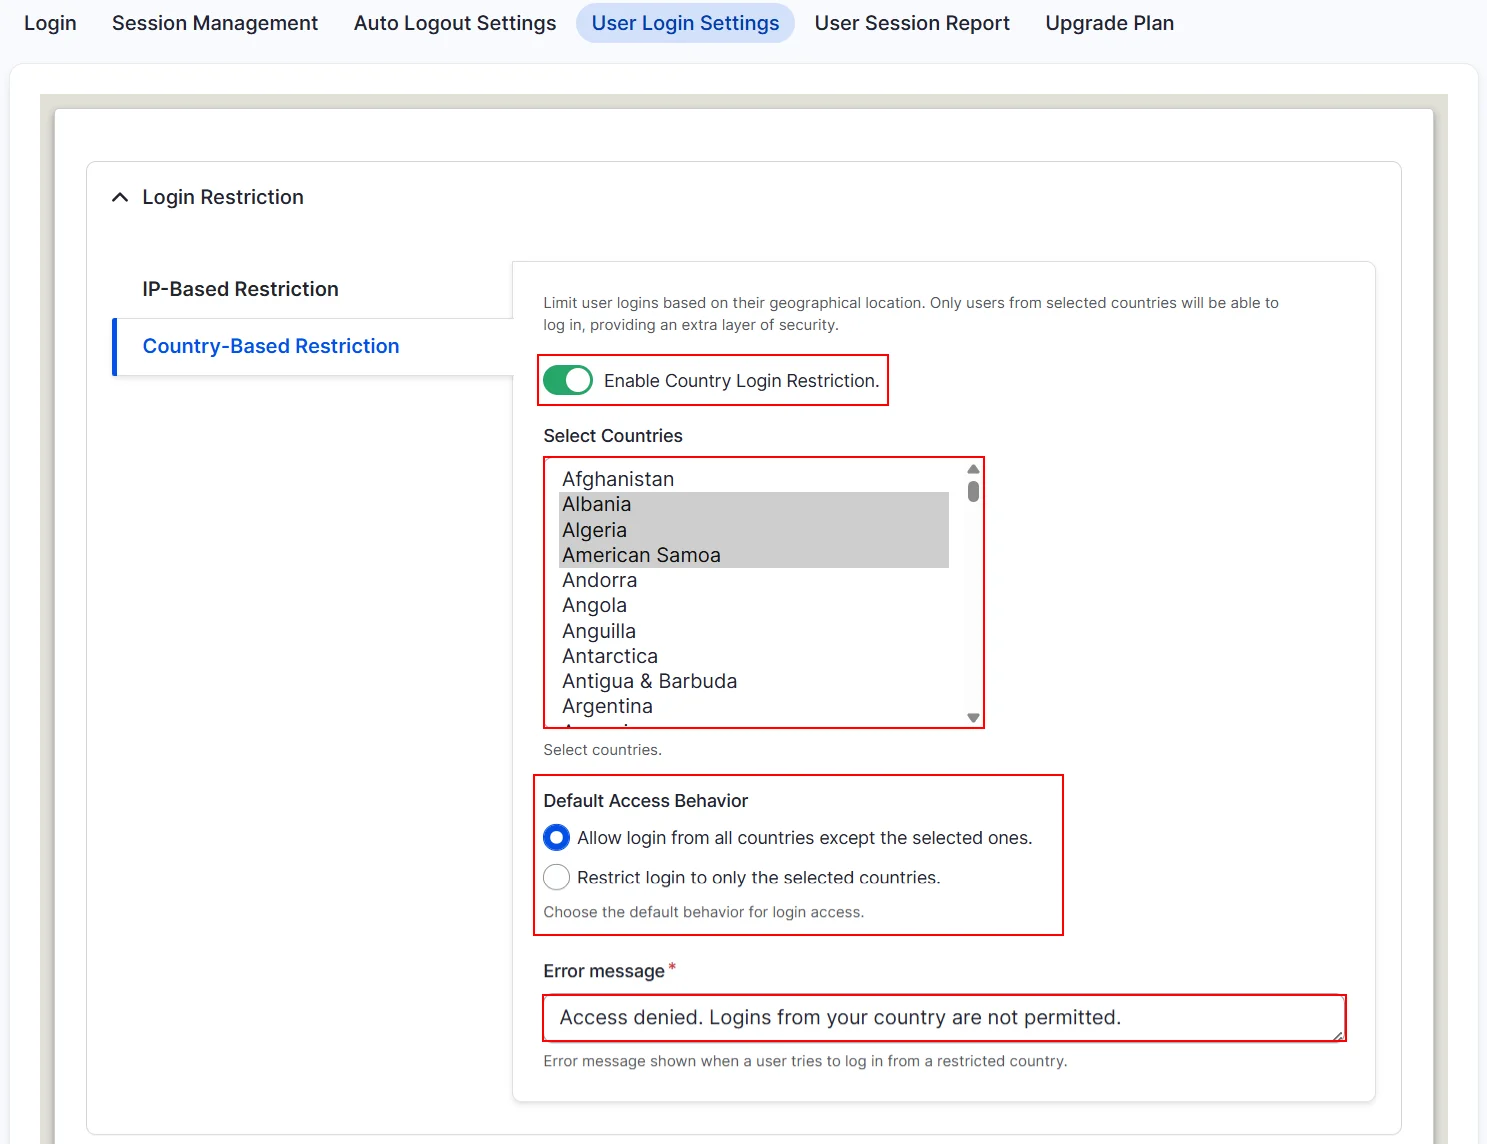Select Antarctica in countries list
The width and height of the screenshot is (1487, 1144).
(754, 656)
